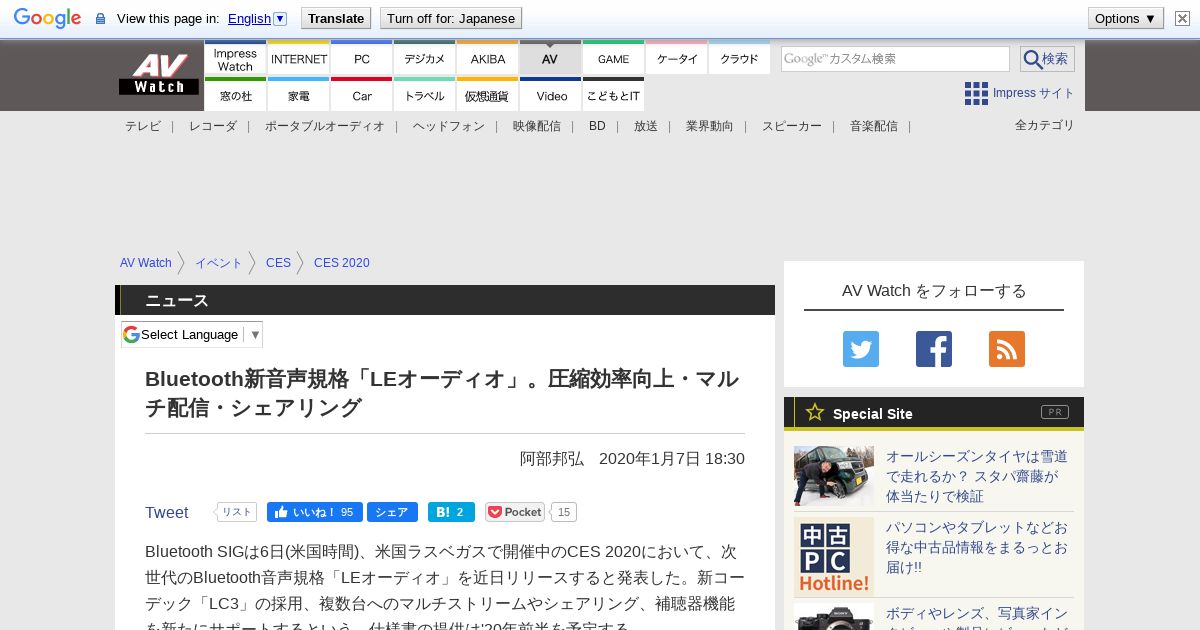Open 全カテゴリ link
The height and width of the screenshot is (630, 1200).
tap(1045, 125)
